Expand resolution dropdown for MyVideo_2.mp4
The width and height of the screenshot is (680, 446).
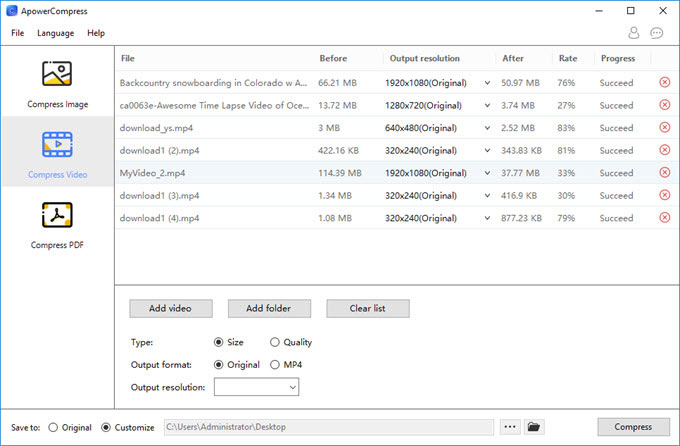pos(487,173)
